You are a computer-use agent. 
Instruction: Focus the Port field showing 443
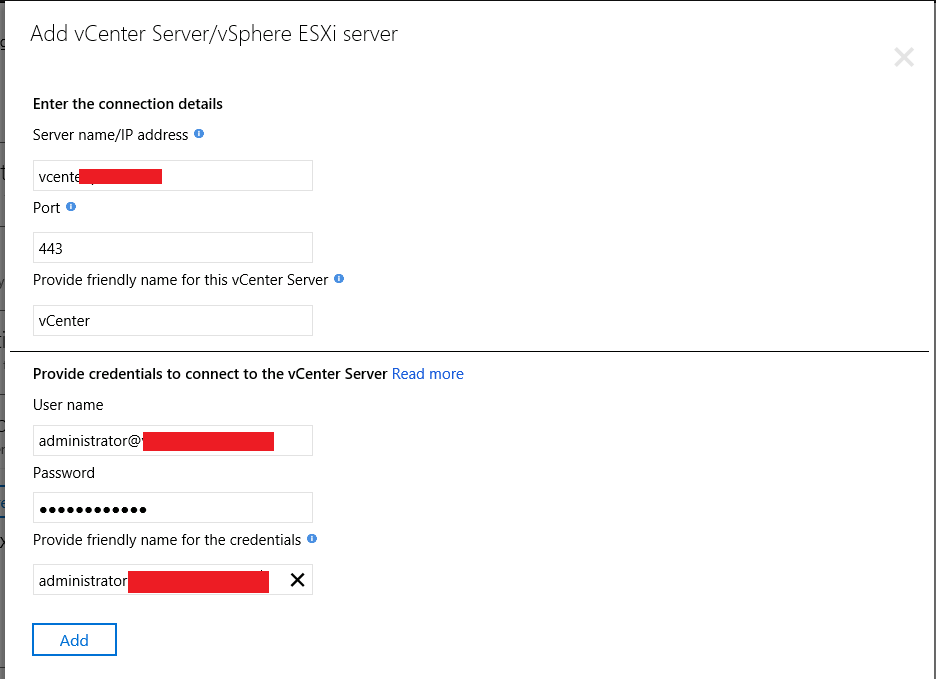click(173, 248)
